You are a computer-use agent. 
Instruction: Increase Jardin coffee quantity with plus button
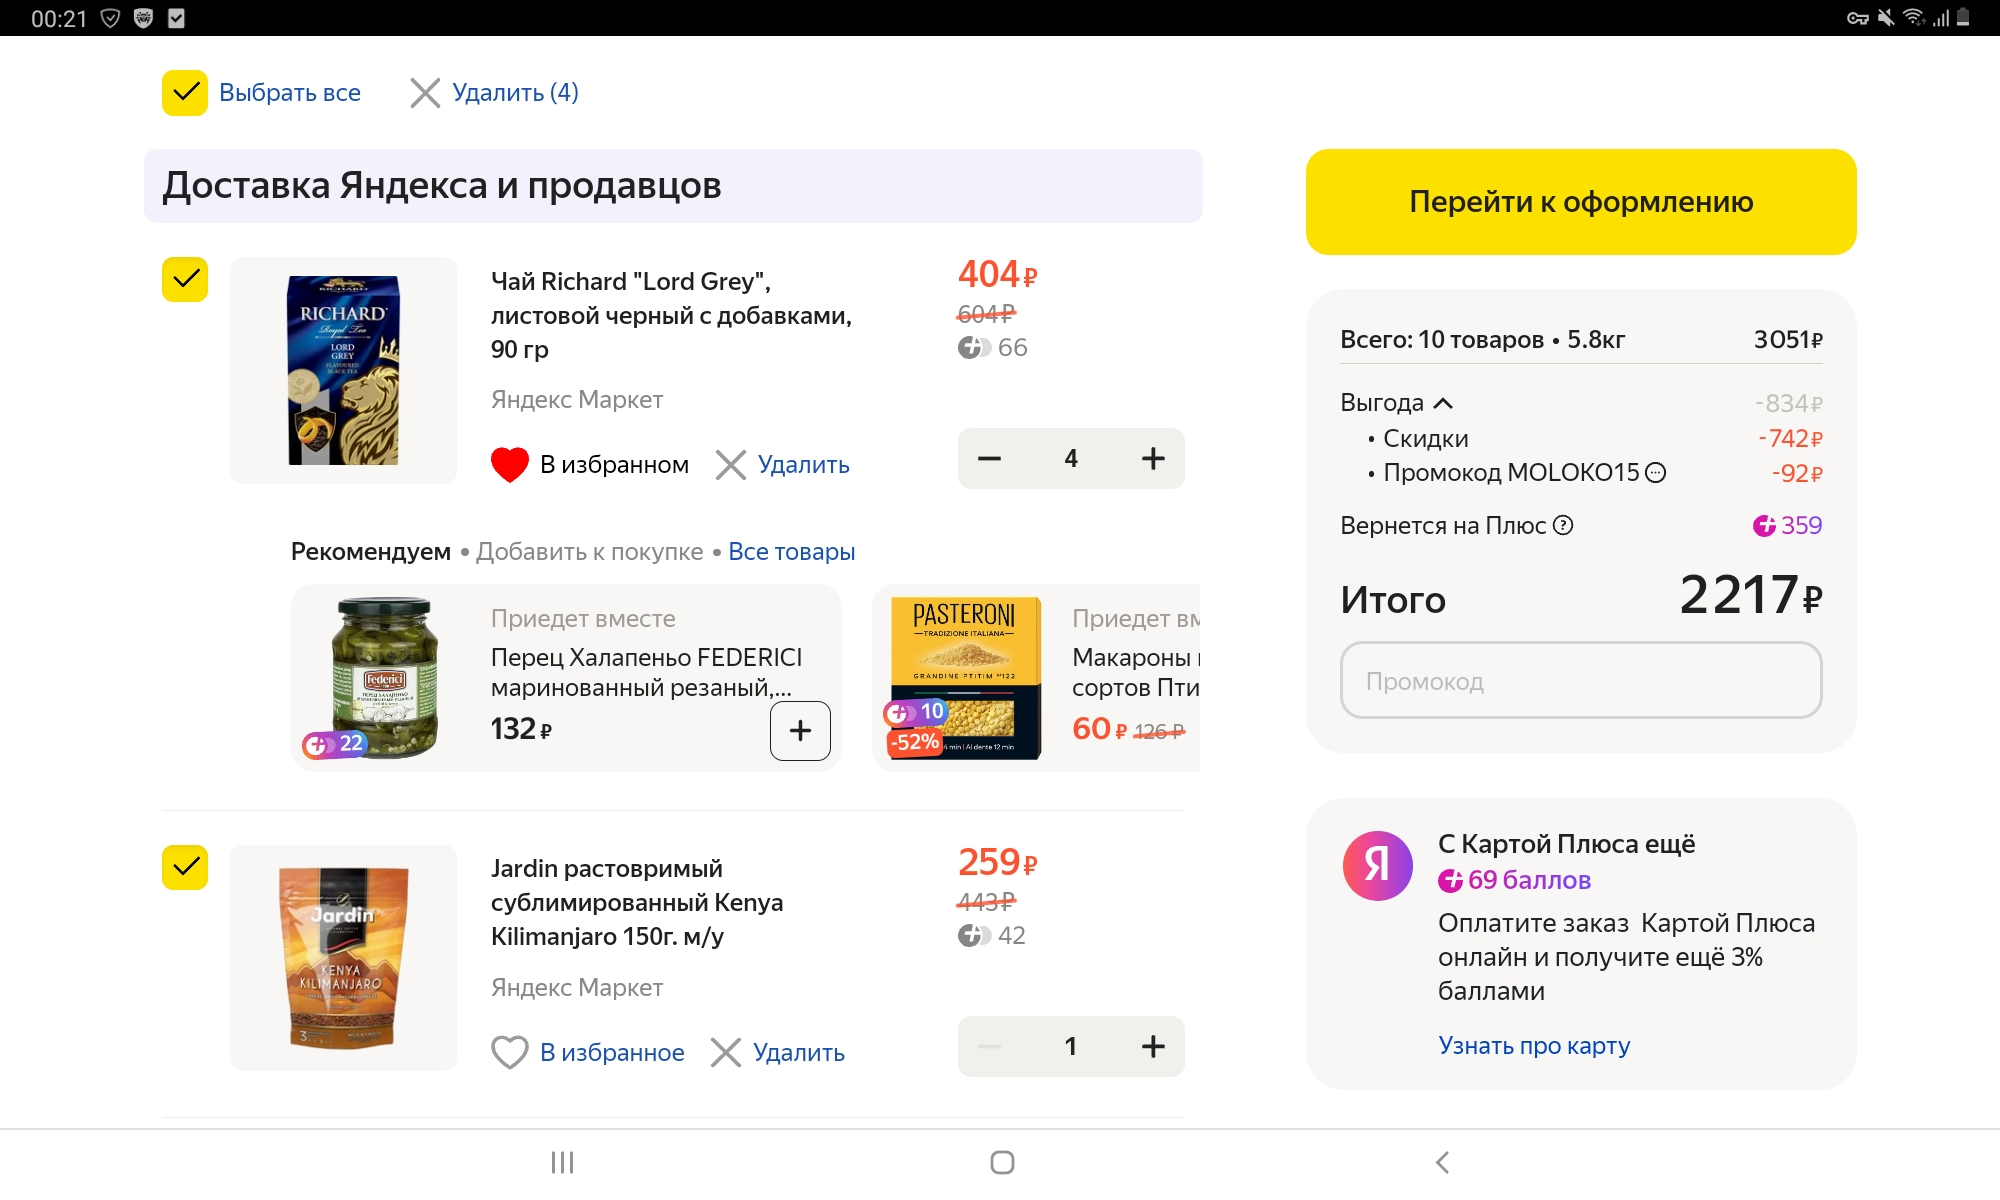click(1153, 1047)
